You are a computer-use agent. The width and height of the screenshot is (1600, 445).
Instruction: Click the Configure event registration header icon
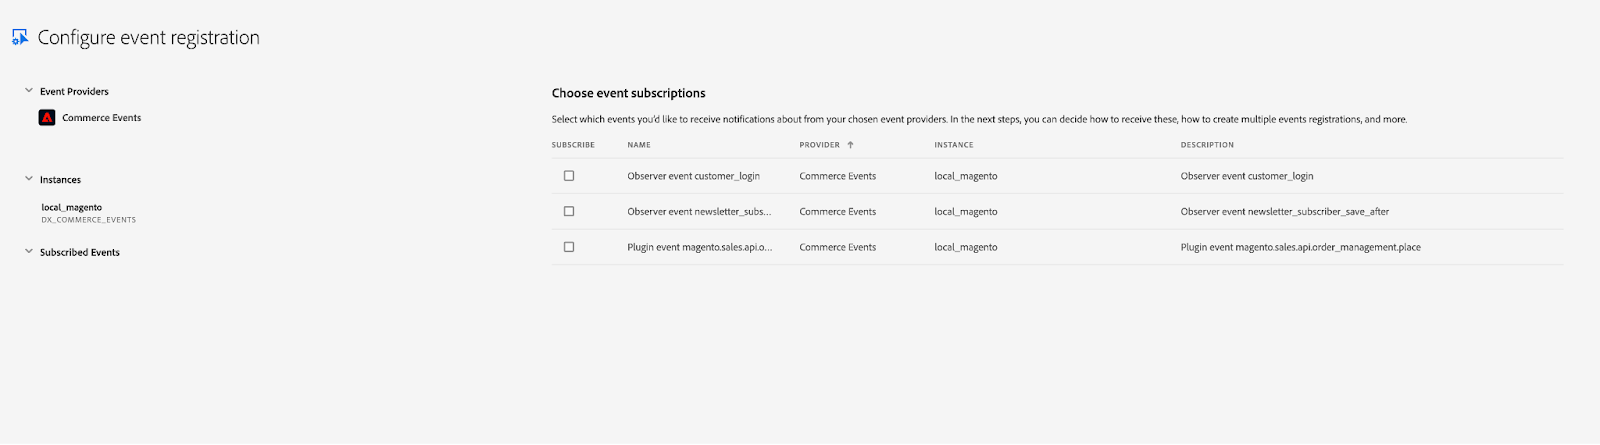pos(19,38)
